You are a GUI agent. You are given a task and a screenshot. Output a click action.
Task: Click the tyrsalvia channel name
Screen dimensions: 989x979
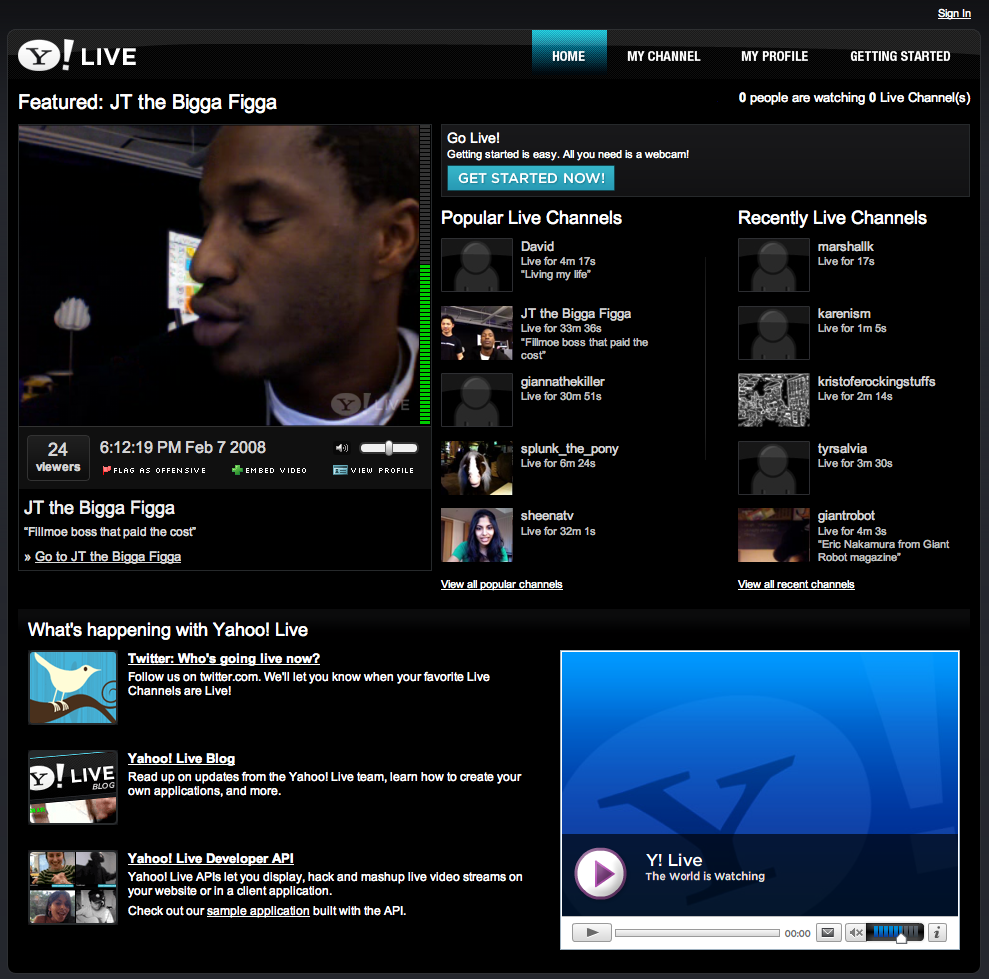(x=842, y=448)
